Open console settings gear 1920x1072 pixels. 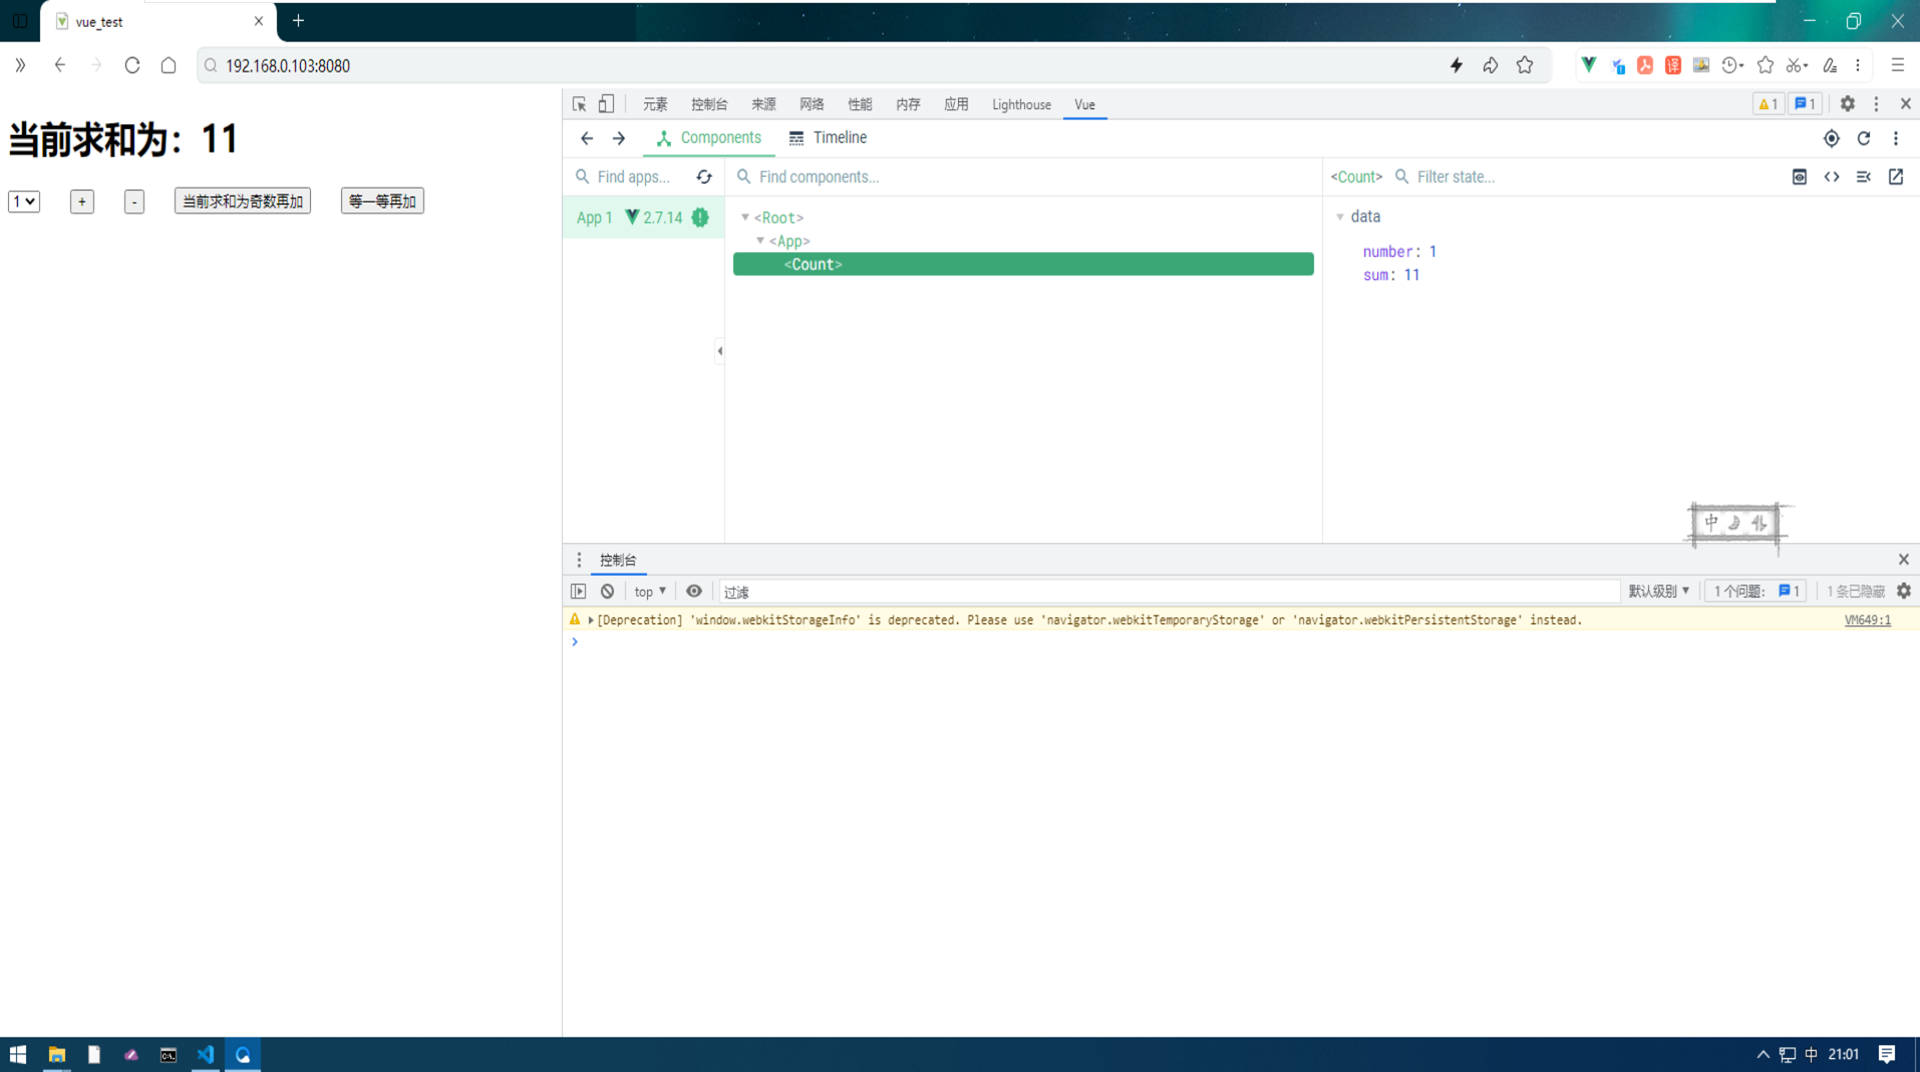pos(1904,591)
